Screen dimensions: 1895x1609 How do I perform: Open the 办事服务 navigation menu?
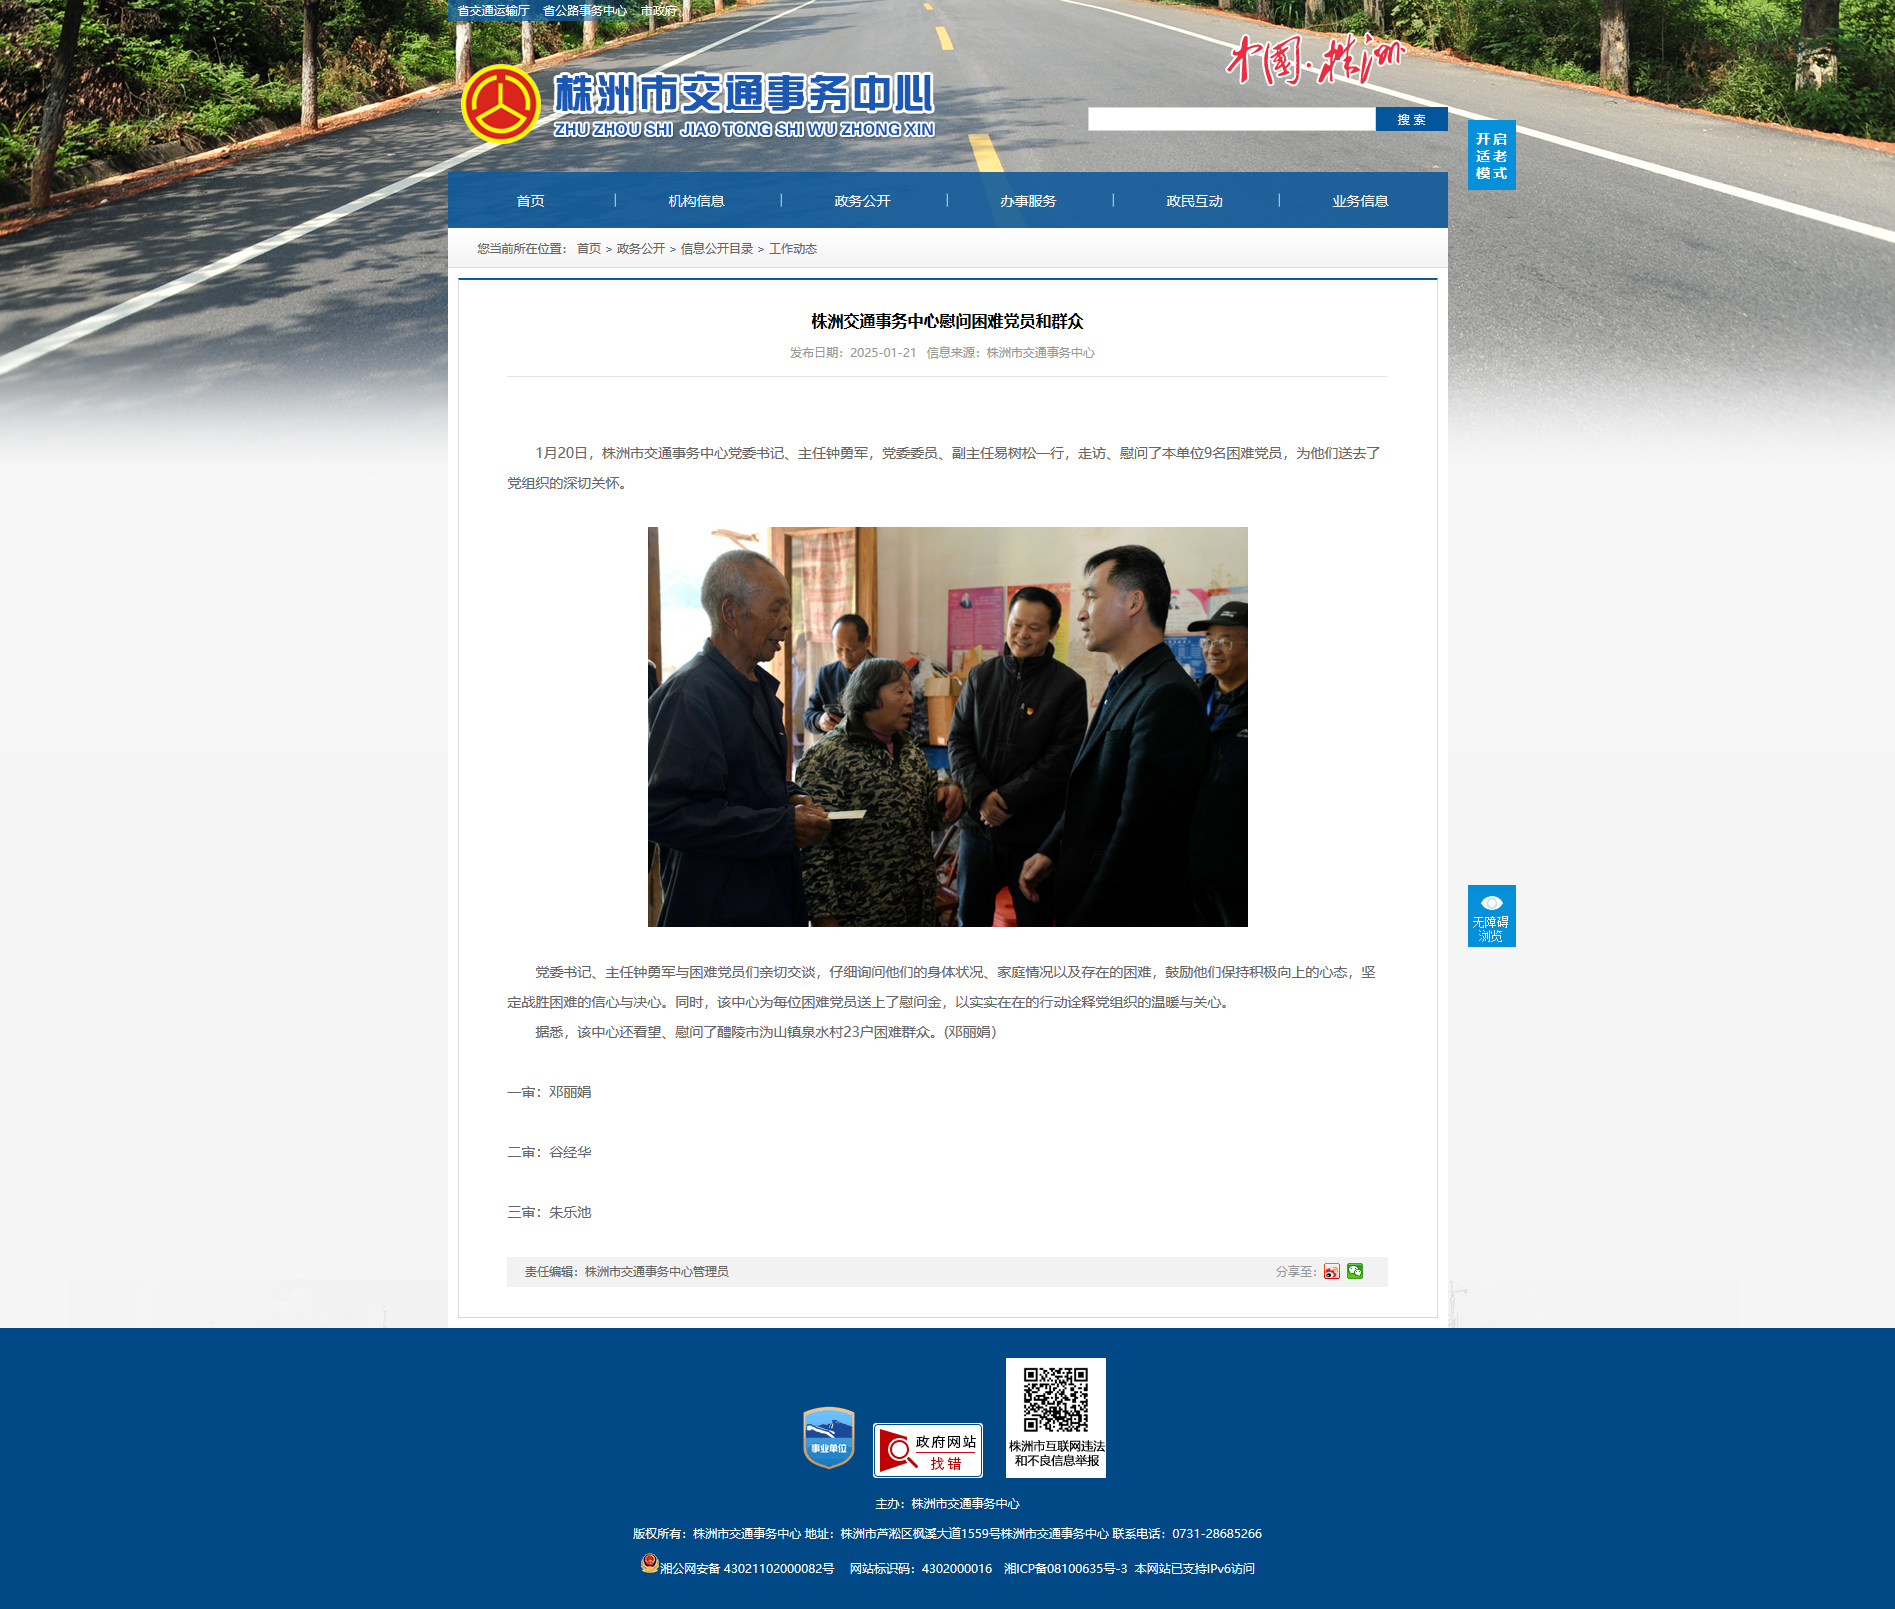[x=1028, y=201]
